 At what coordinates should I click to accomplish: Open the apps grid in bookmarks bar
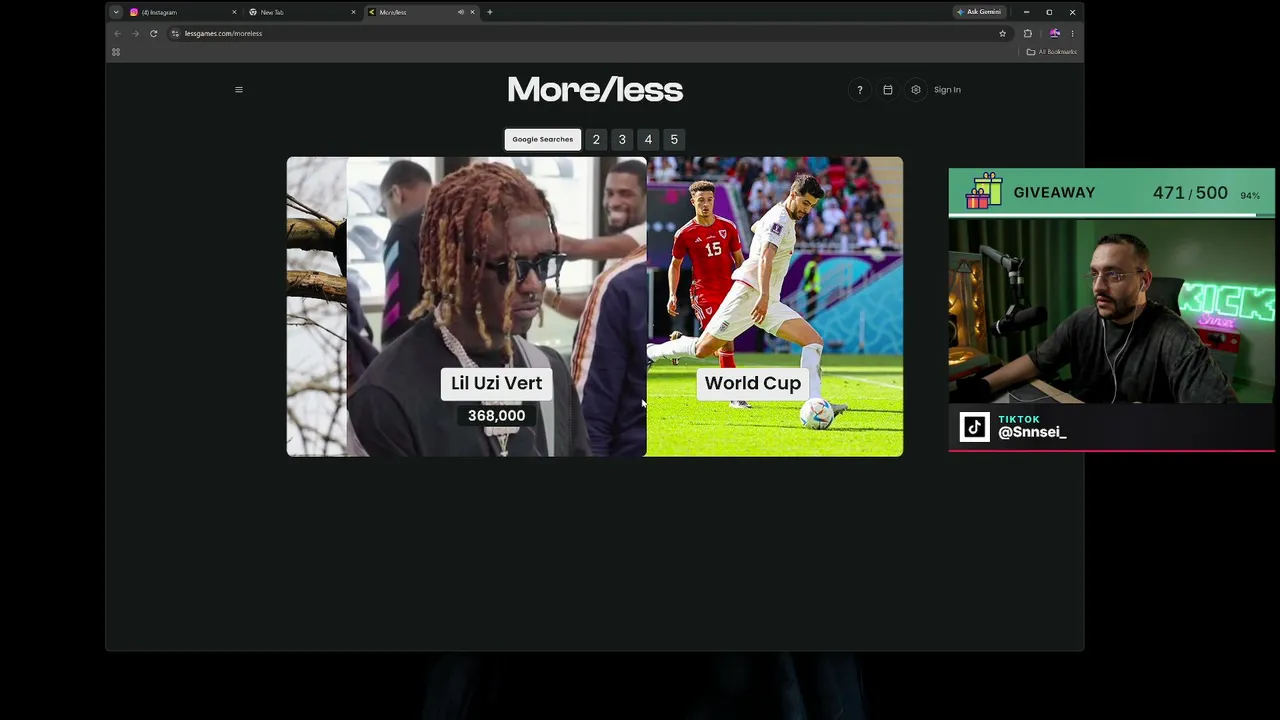click(x=116, y=52)
